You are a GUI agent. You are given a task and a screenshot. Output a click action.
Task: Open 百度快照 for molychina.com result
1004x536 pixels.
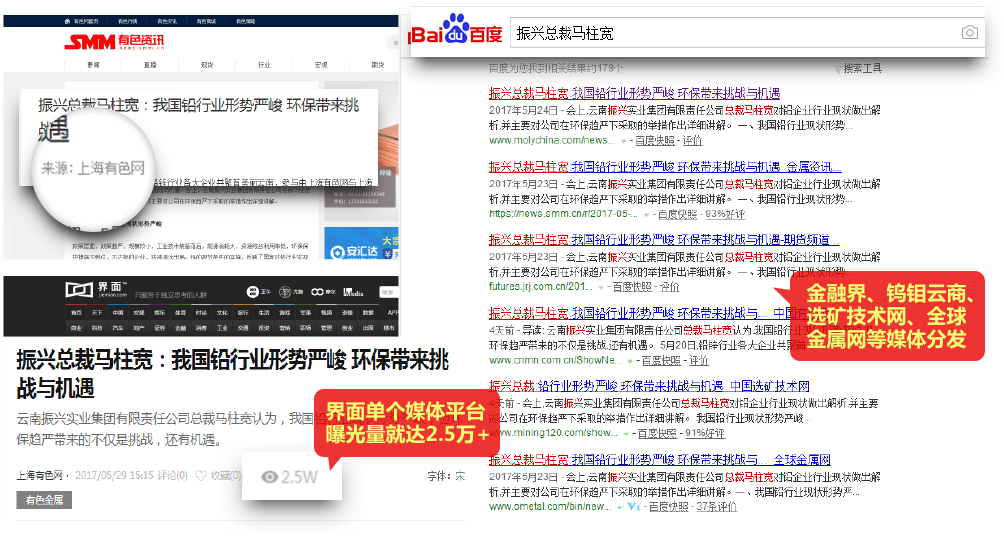tap(654, 141)
